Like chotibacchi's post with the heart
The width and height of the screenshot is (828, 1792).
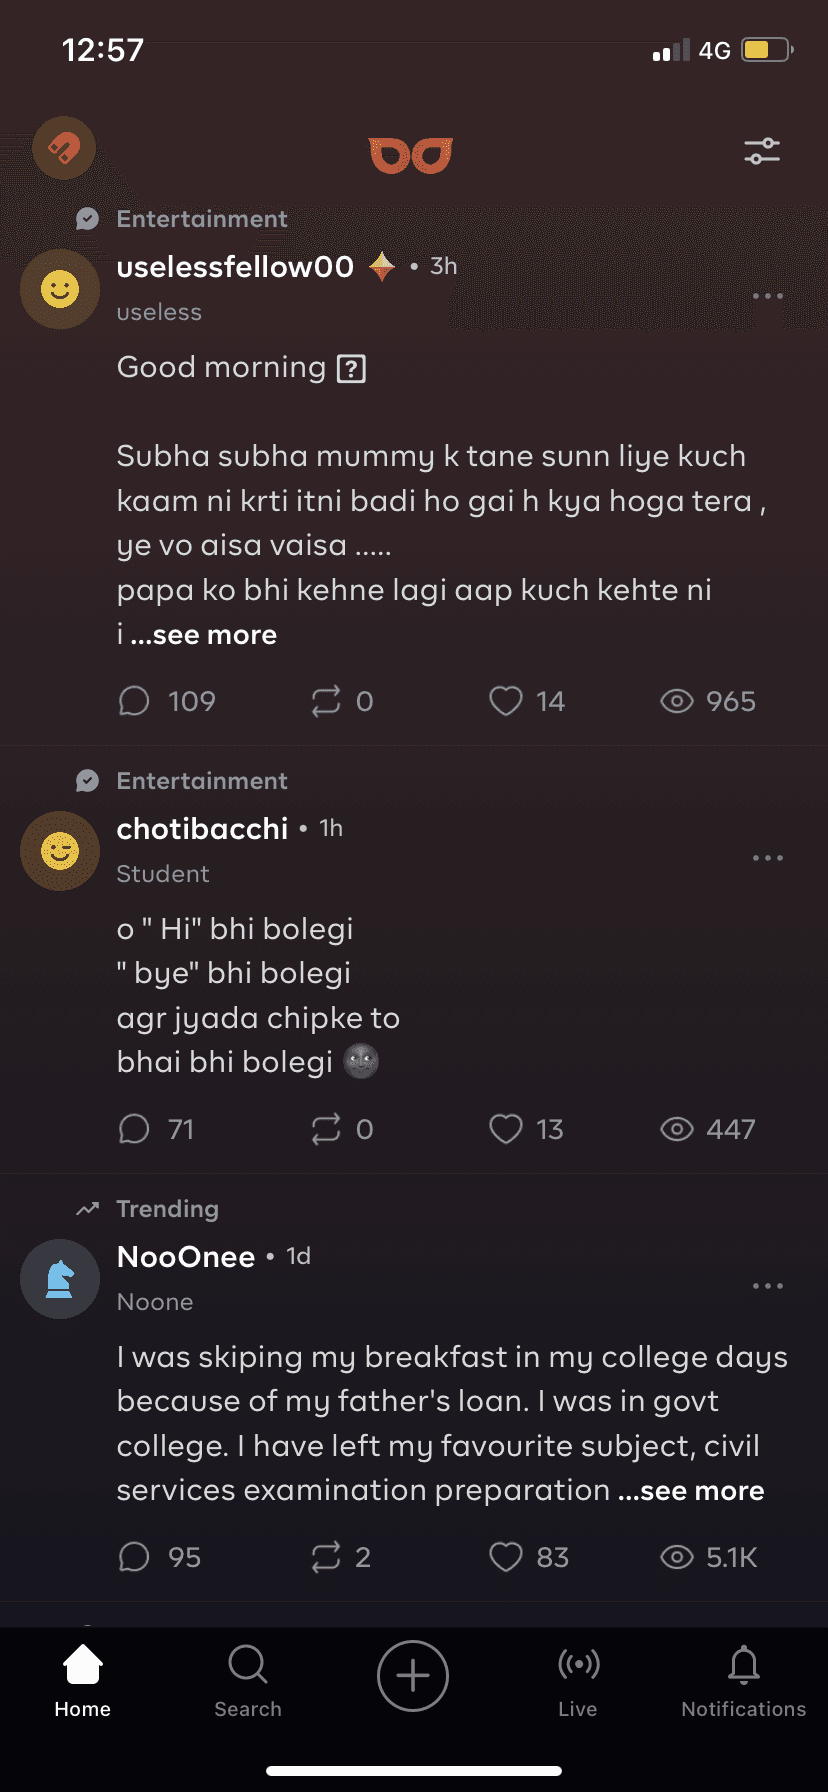tap(505, 1128)
